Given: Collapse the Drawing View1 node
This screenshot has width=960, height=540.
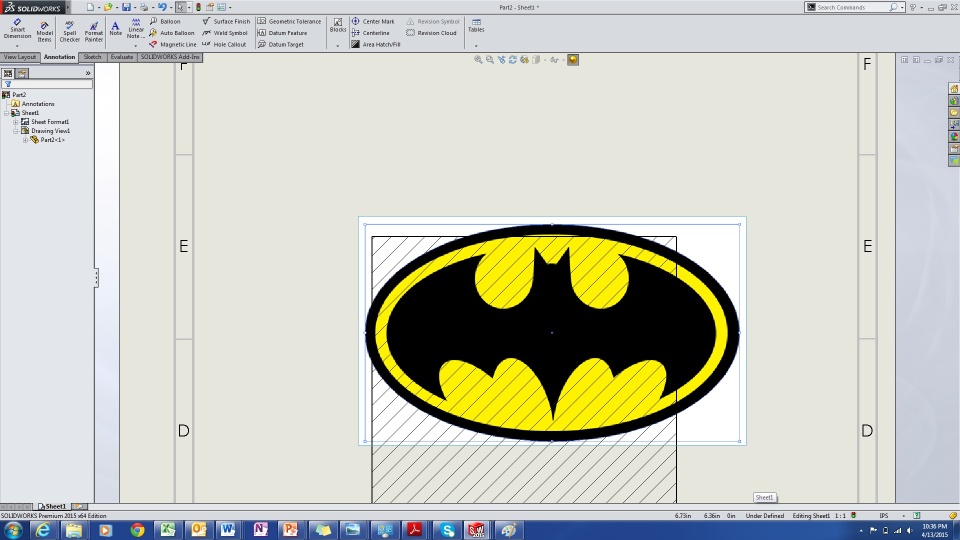Looking at the screenshot, I should click(16, 131).
